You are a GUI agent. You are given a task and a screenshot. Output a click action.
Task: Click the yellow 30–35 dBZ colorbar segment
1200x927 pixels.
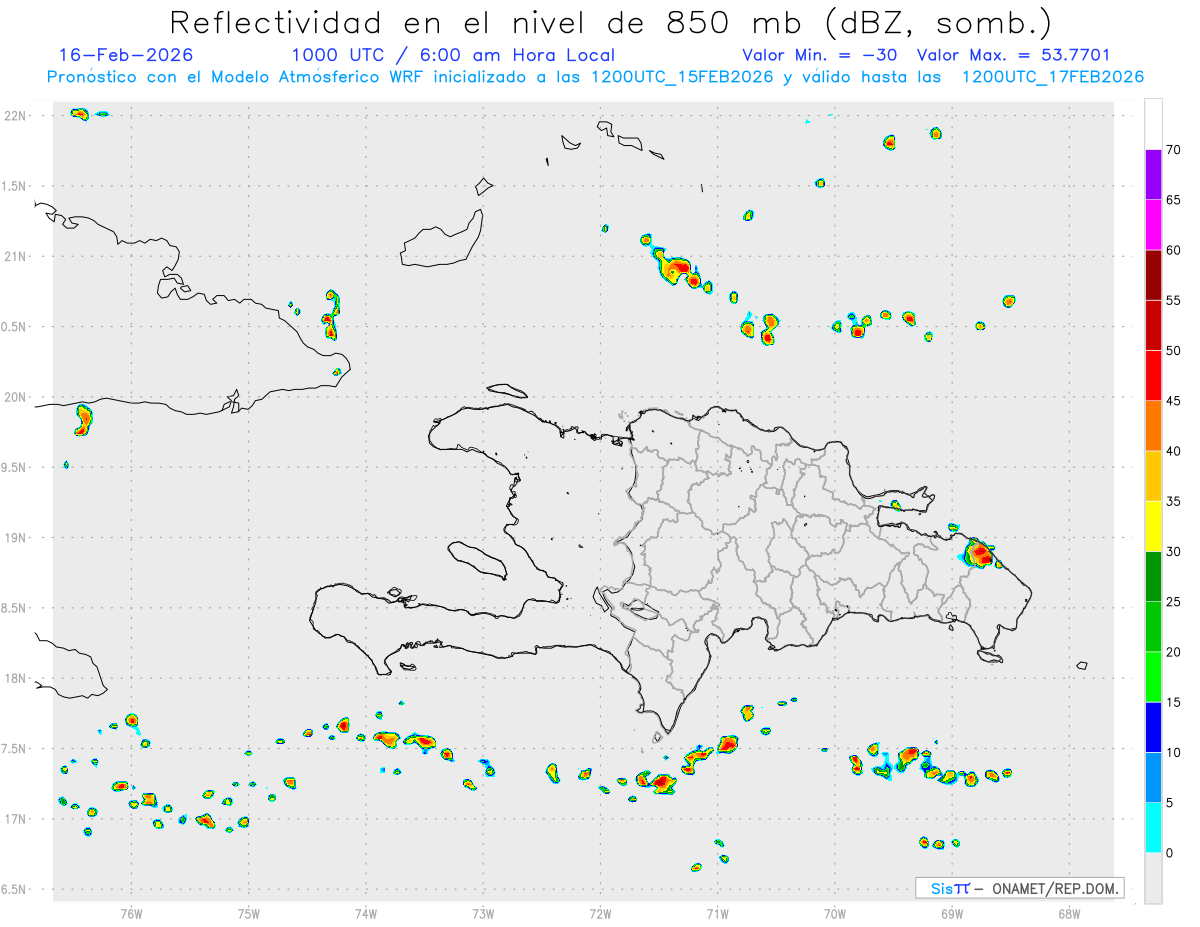(x=1153, y=526)
